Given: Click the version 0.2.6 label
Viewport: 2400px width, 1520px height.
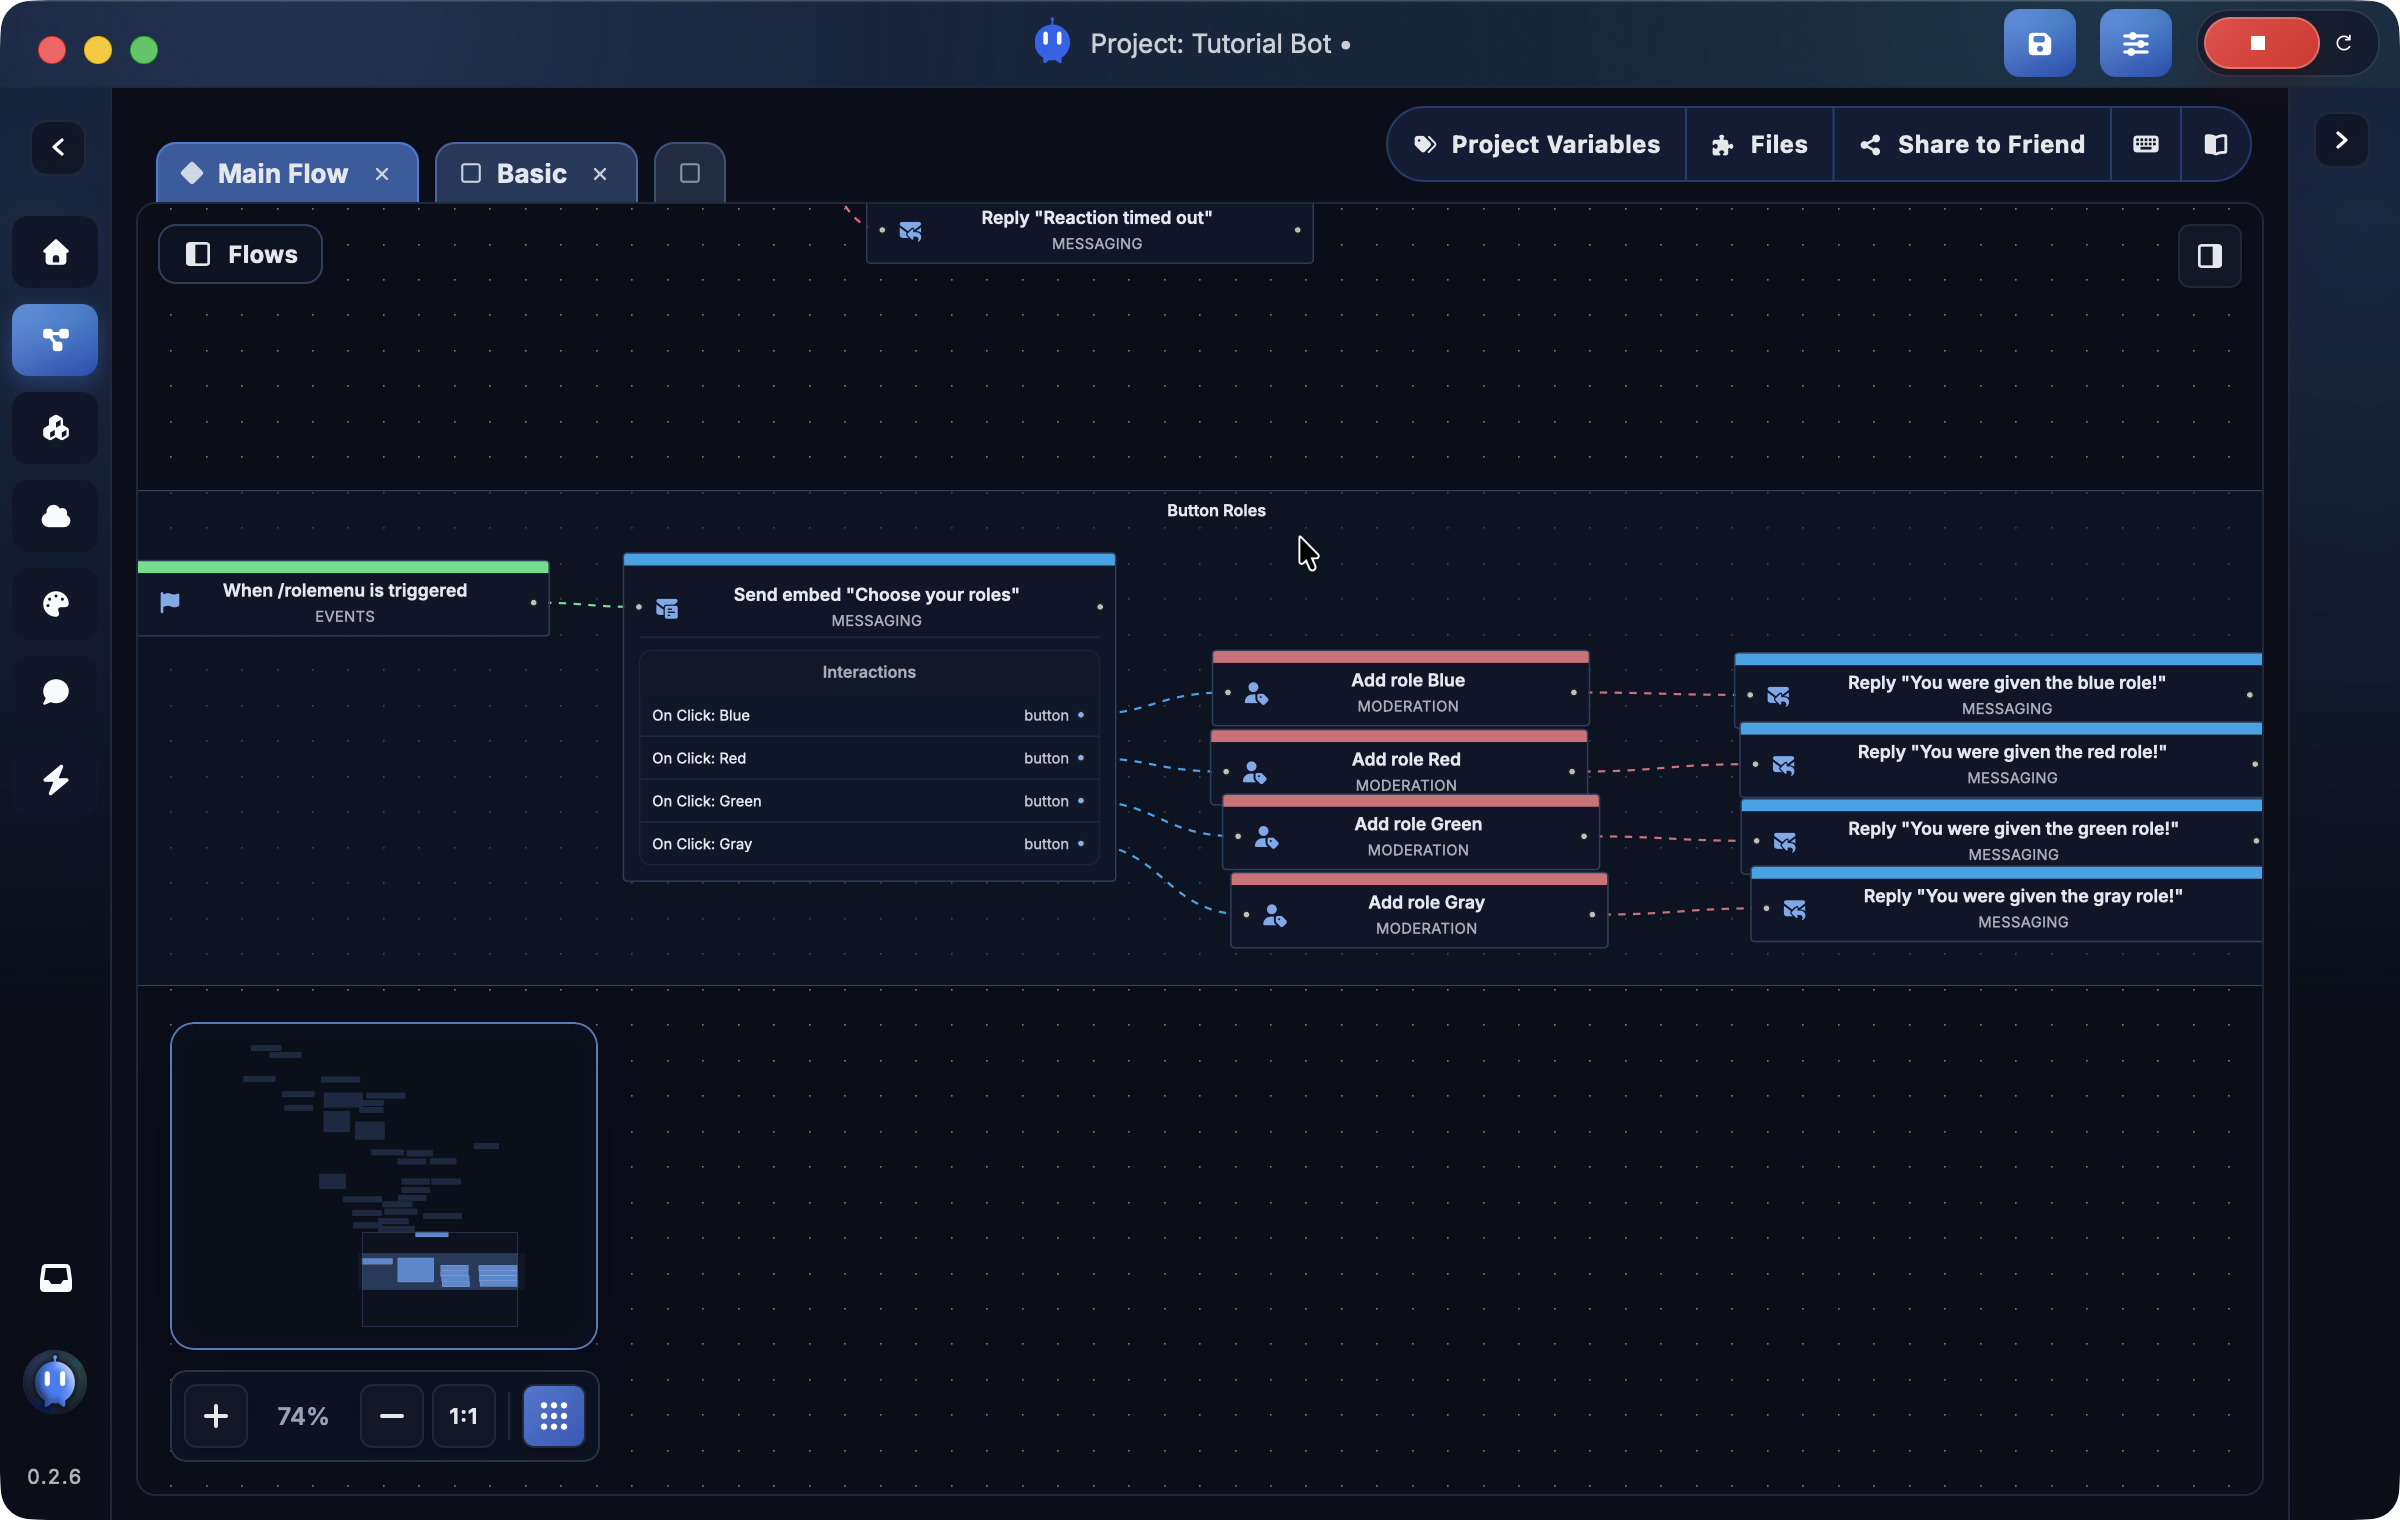Looking at the screenshot, I should pos(54,1476).
